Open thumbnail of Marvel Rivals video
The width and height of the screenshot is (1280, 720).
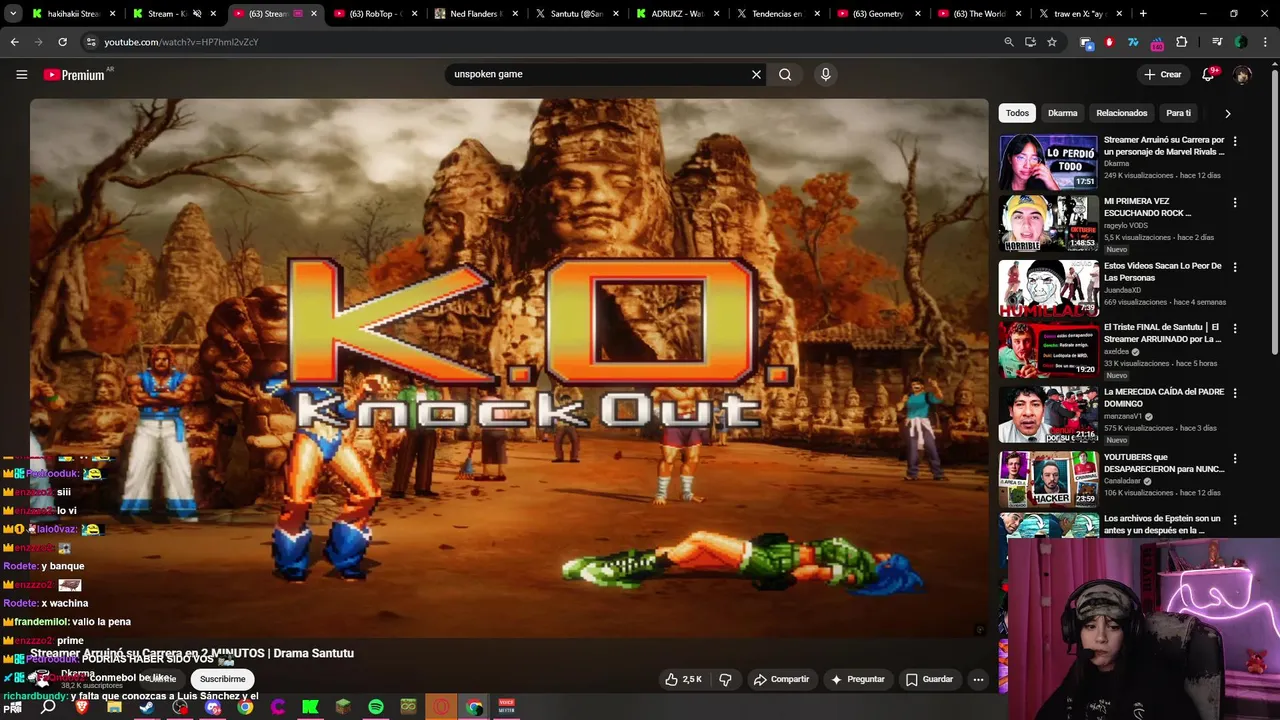(x=1048, y=162)
